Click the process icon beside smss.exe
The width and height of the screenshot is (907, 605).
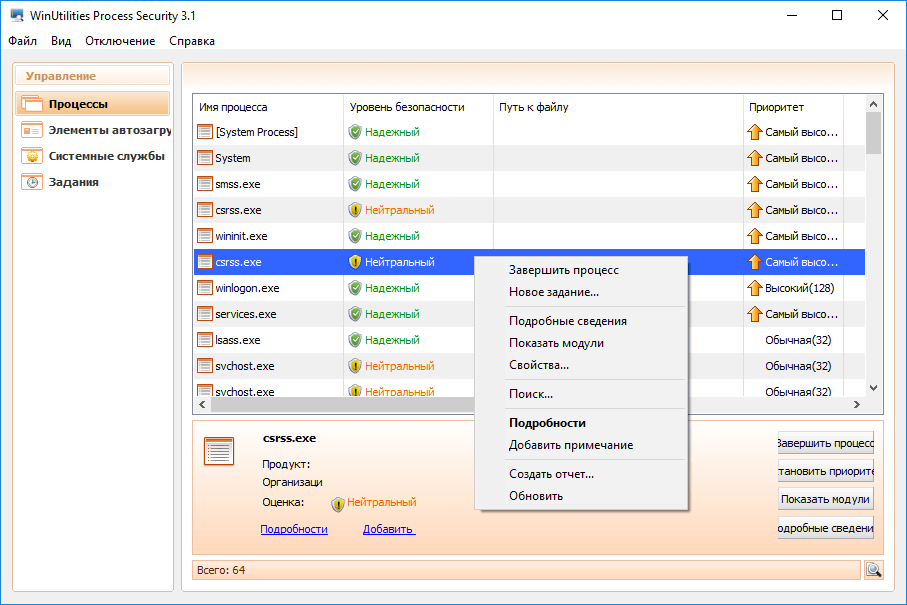pyautogui.click(x=205, y=184)
